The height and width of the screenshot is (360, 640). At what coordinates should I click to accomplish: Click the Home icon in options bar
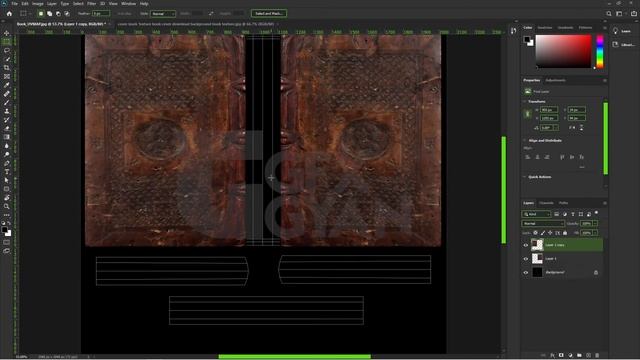point(9,13)
